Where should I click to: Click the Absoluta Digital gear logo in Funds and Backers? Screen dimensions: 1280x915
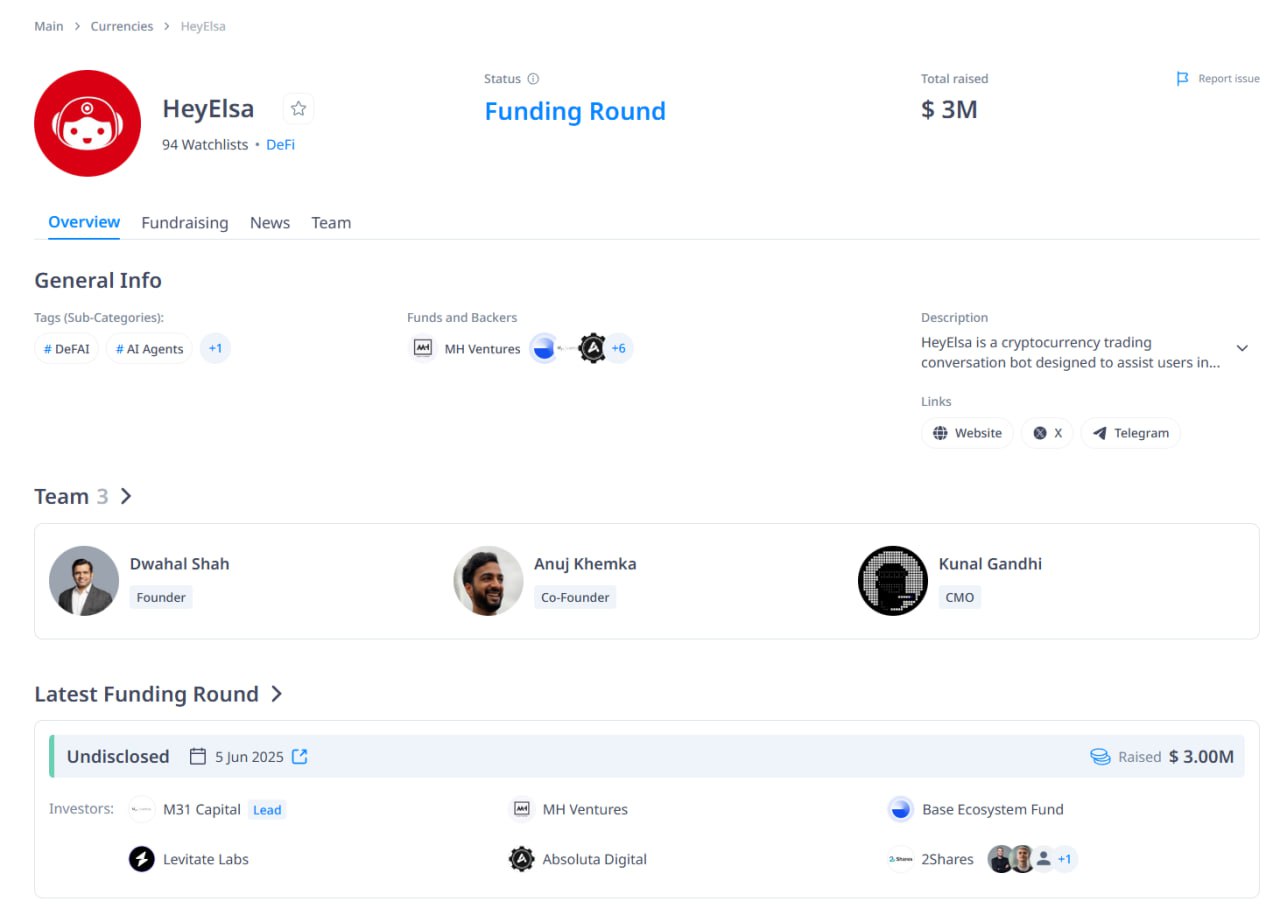(x=593, y=349)
